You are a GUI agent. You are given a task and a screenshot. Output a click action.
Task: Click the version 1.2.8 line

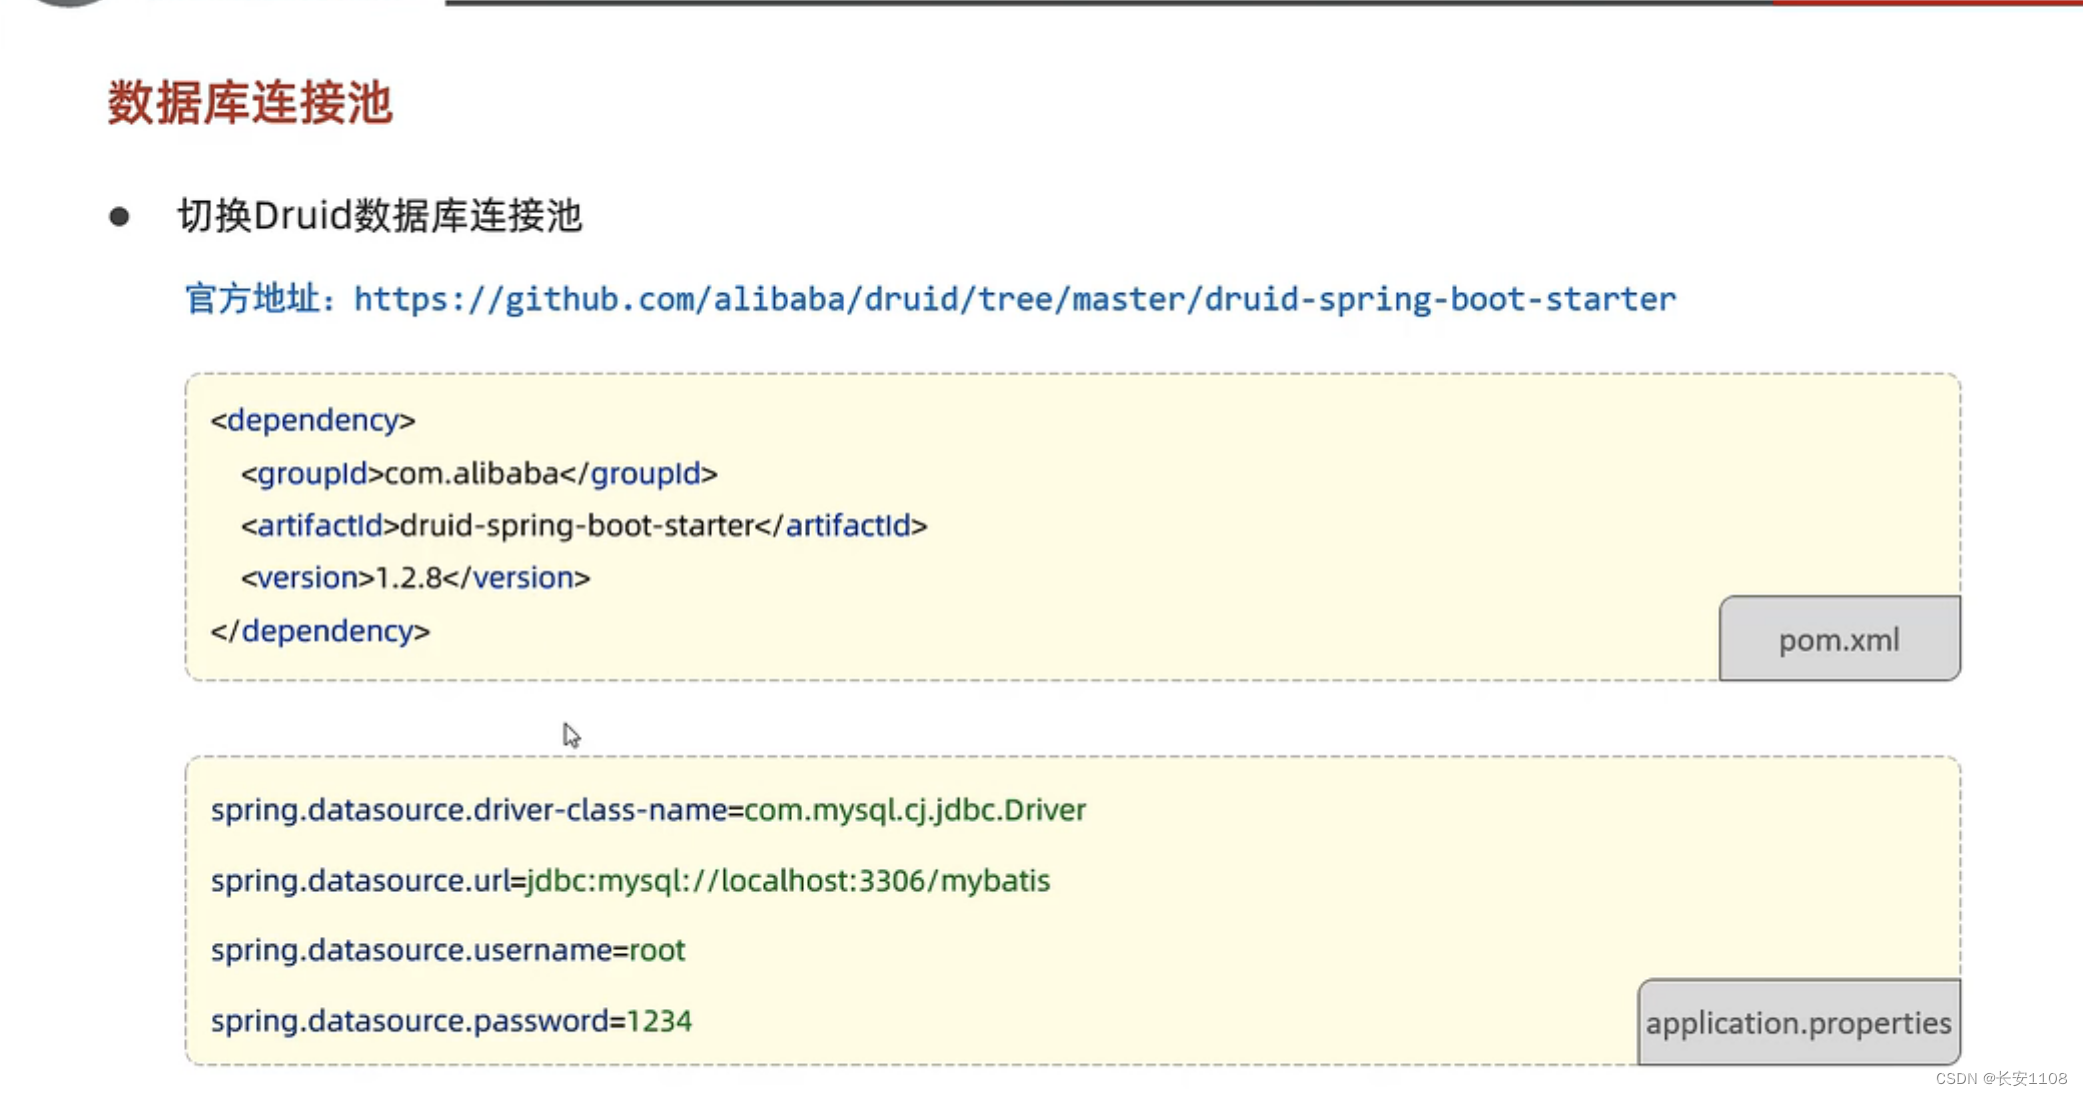tap(416, 578)
